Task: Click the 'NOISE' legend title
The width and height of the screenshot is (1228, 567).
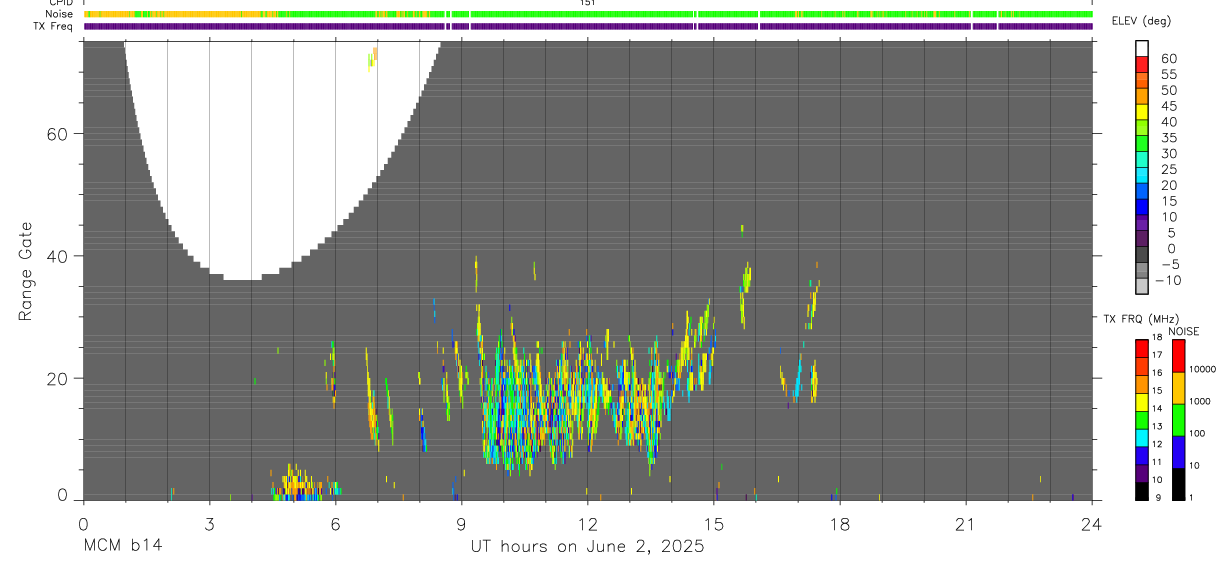Action: (x=1184, y=331)
